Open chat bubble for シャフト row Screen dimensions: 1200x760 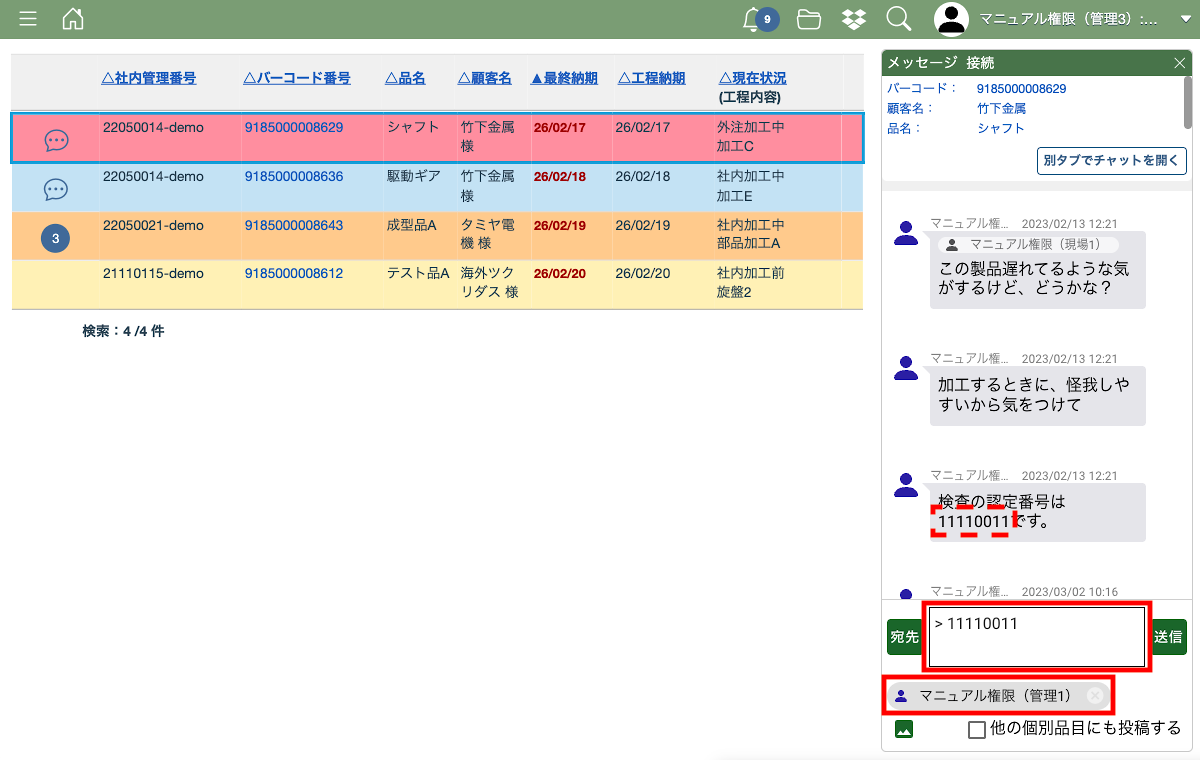click(56, 141)
